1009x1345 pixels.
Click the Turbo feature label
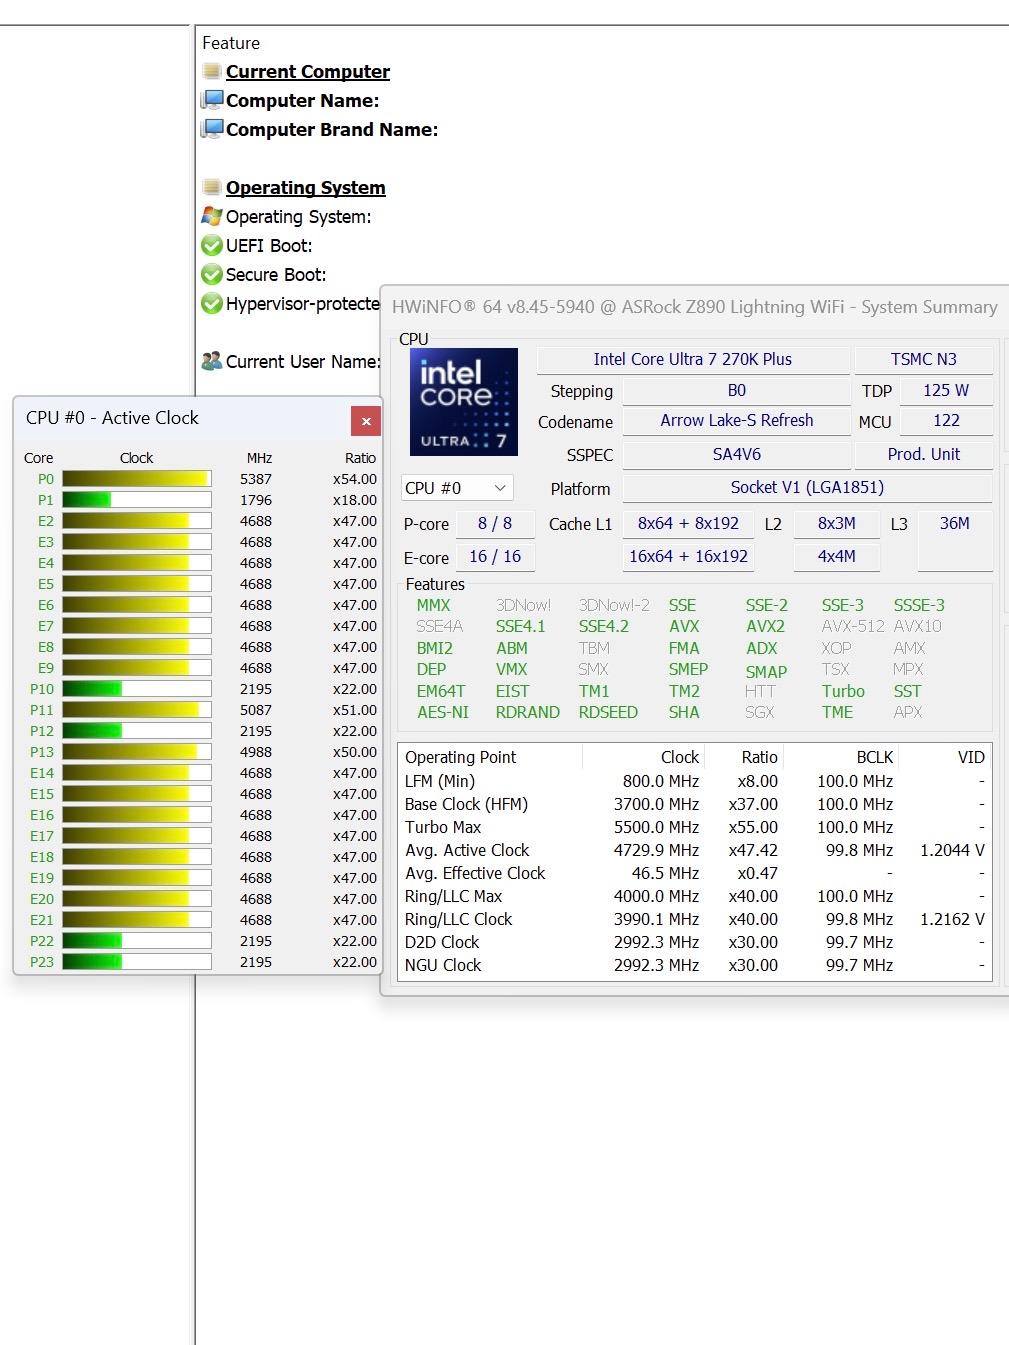tap(843, 691)
